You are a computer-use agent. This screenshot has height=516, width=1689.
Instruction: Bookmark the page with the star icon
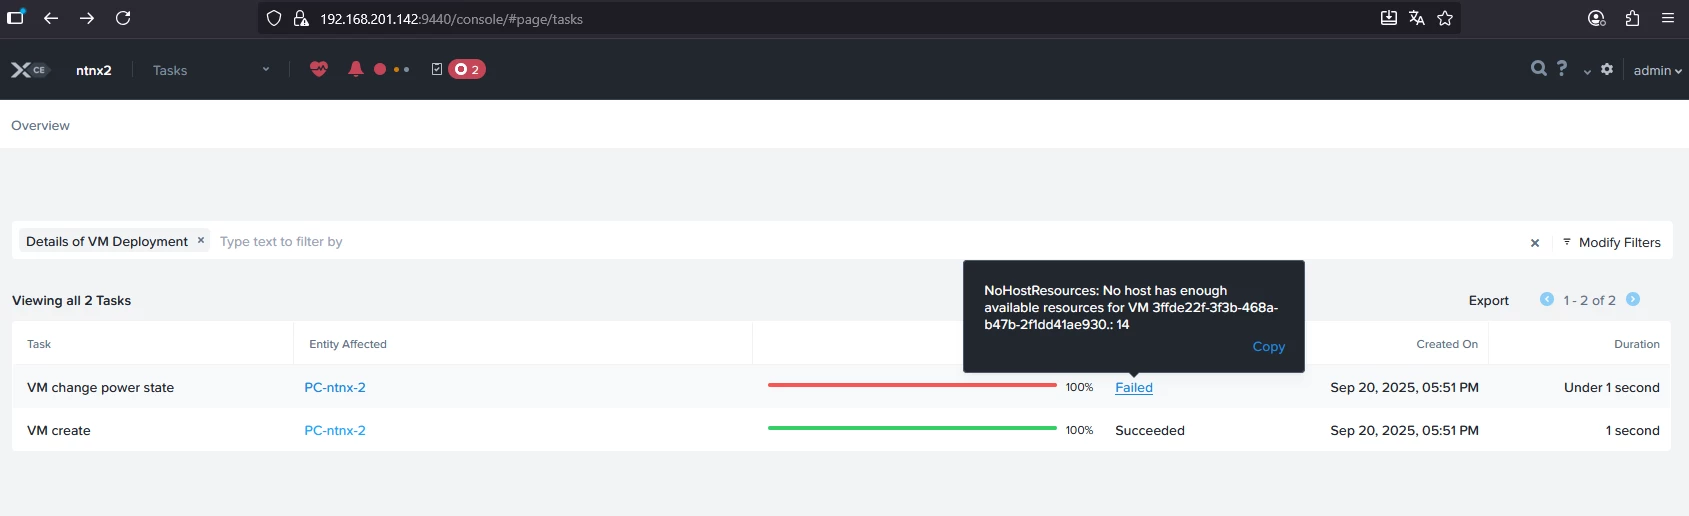(1445, 18)
